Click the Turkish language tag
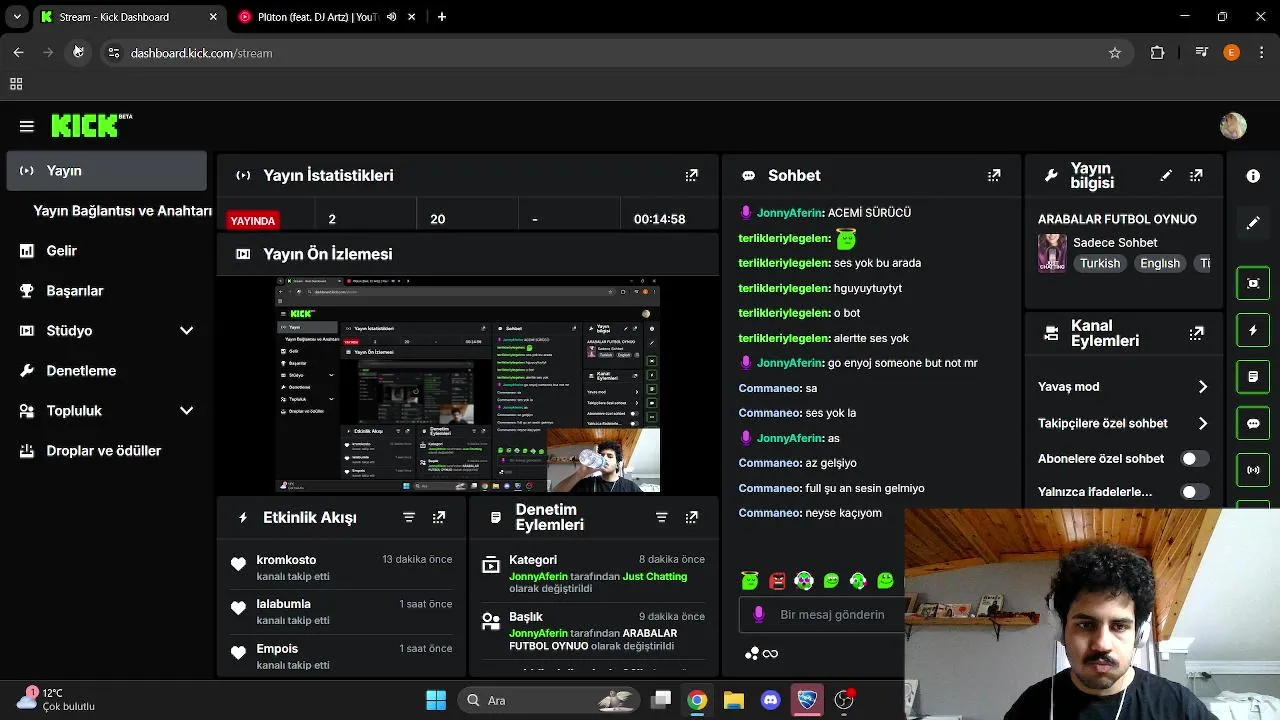1280x720 pixels. [1100, 264]
